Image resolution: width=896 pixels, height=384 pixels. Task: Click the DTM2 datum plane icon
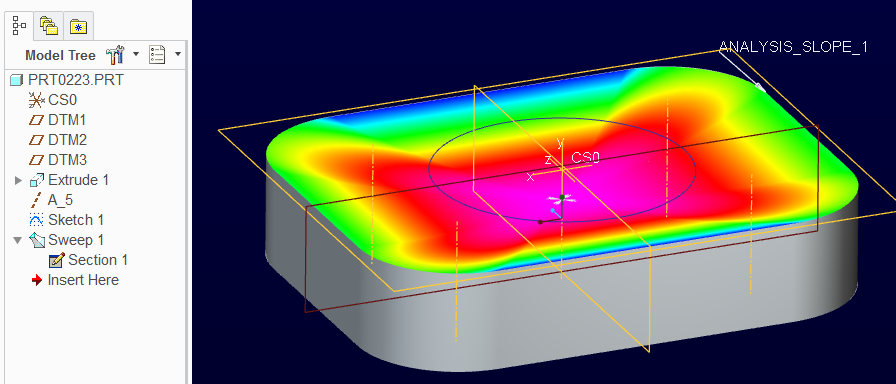pos(37,141)
